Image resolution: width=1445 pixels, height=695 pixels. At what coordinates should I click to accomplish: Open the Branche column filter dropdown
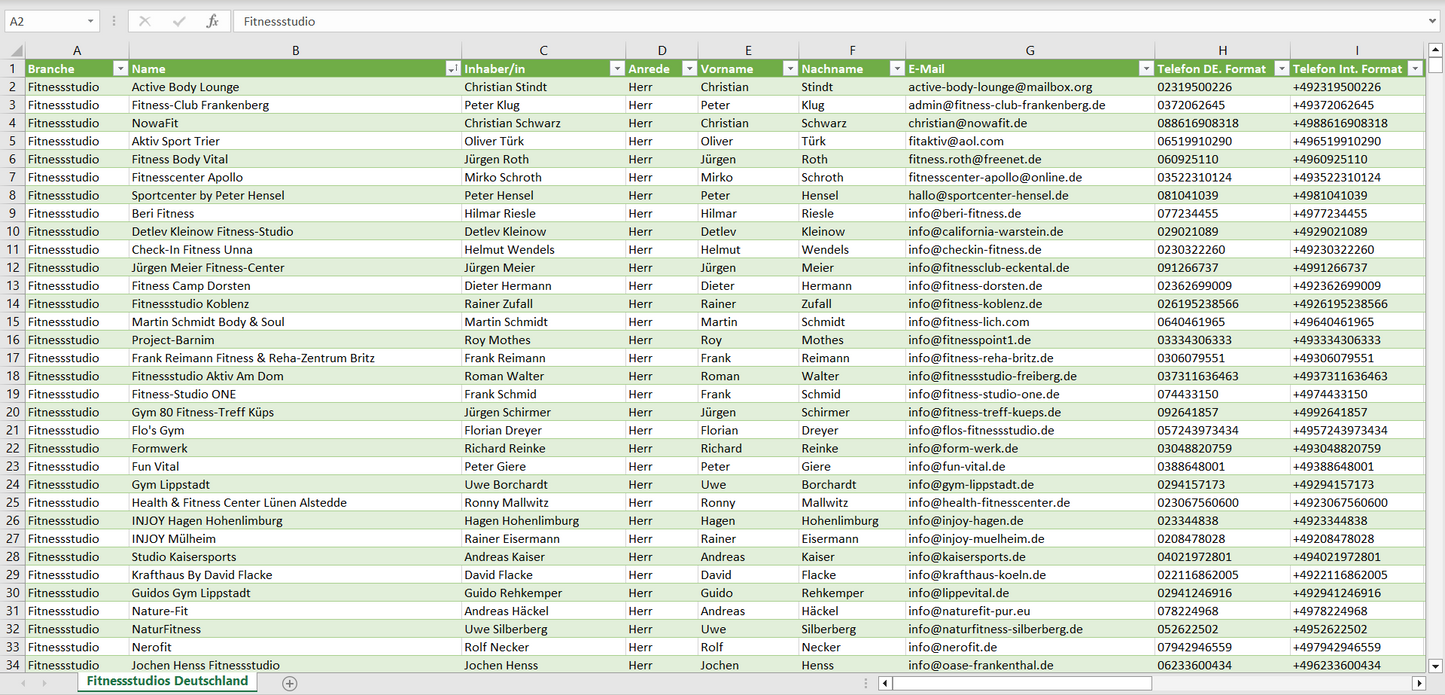coord(120,69)
